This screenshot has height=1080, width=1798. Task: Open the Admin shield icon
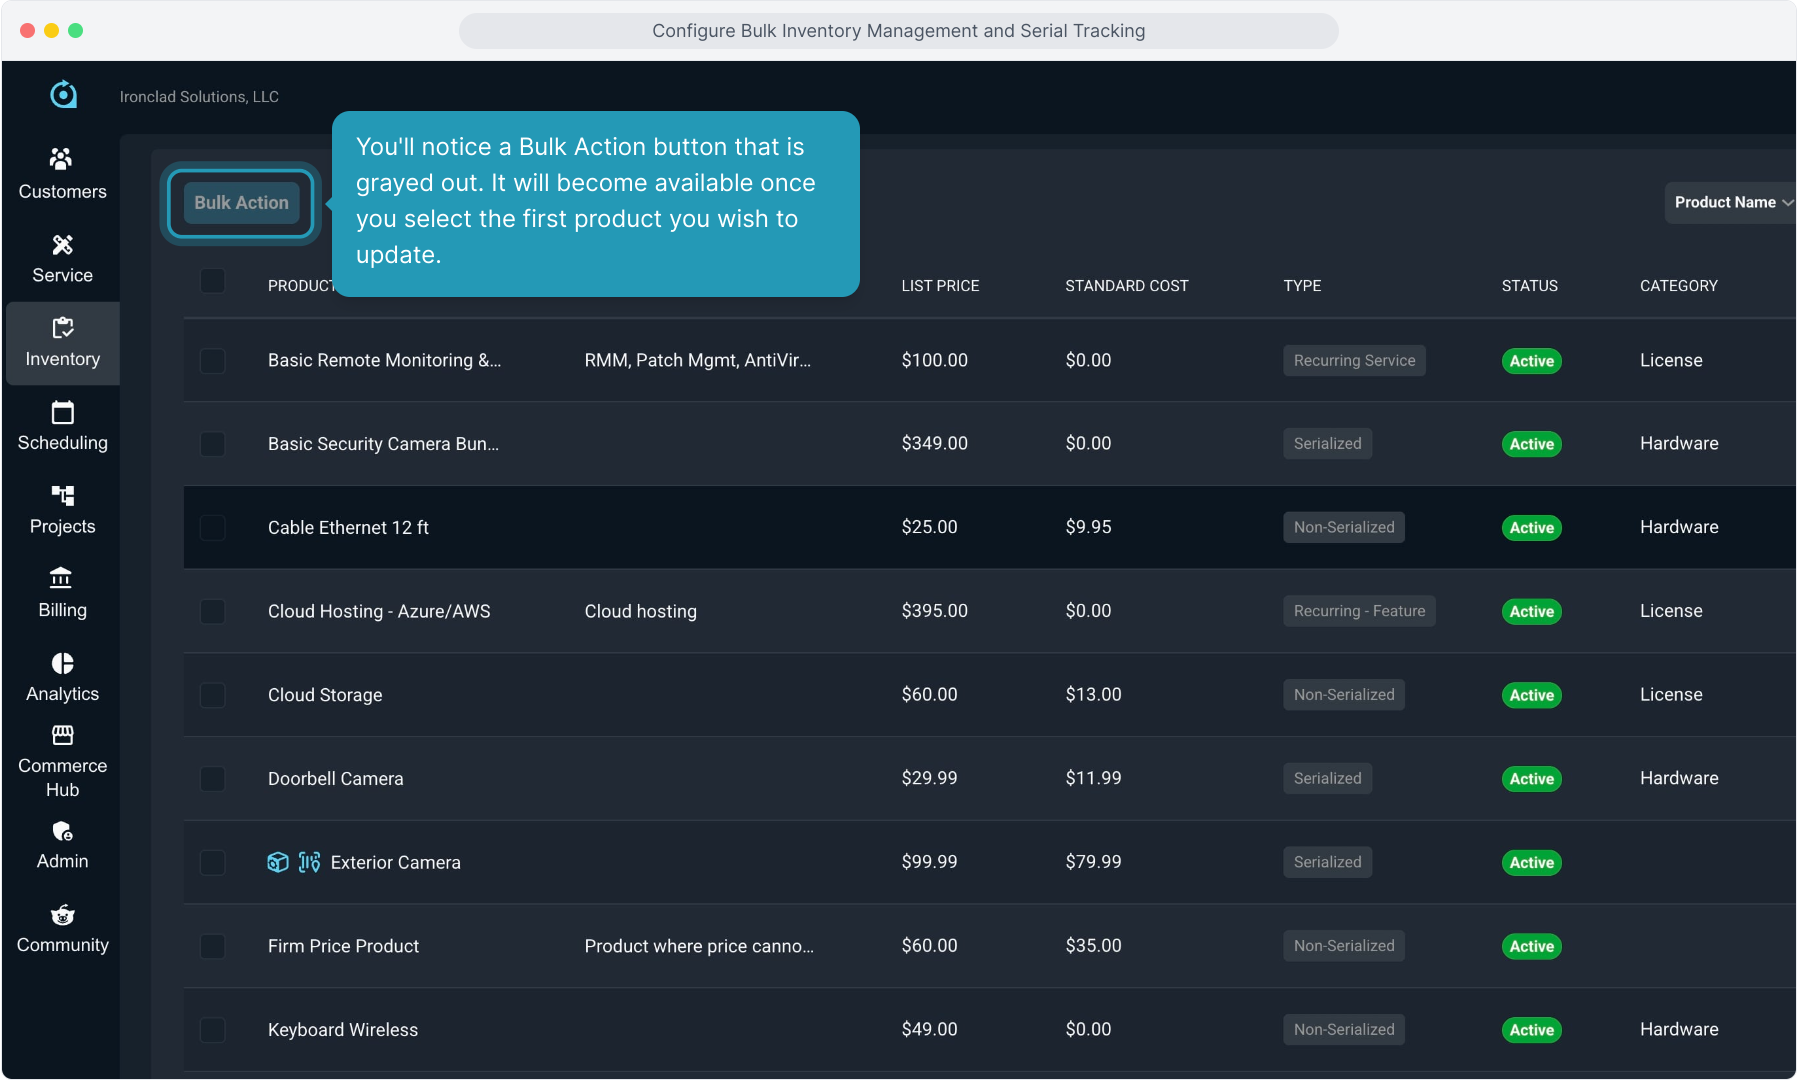point(62,831)
